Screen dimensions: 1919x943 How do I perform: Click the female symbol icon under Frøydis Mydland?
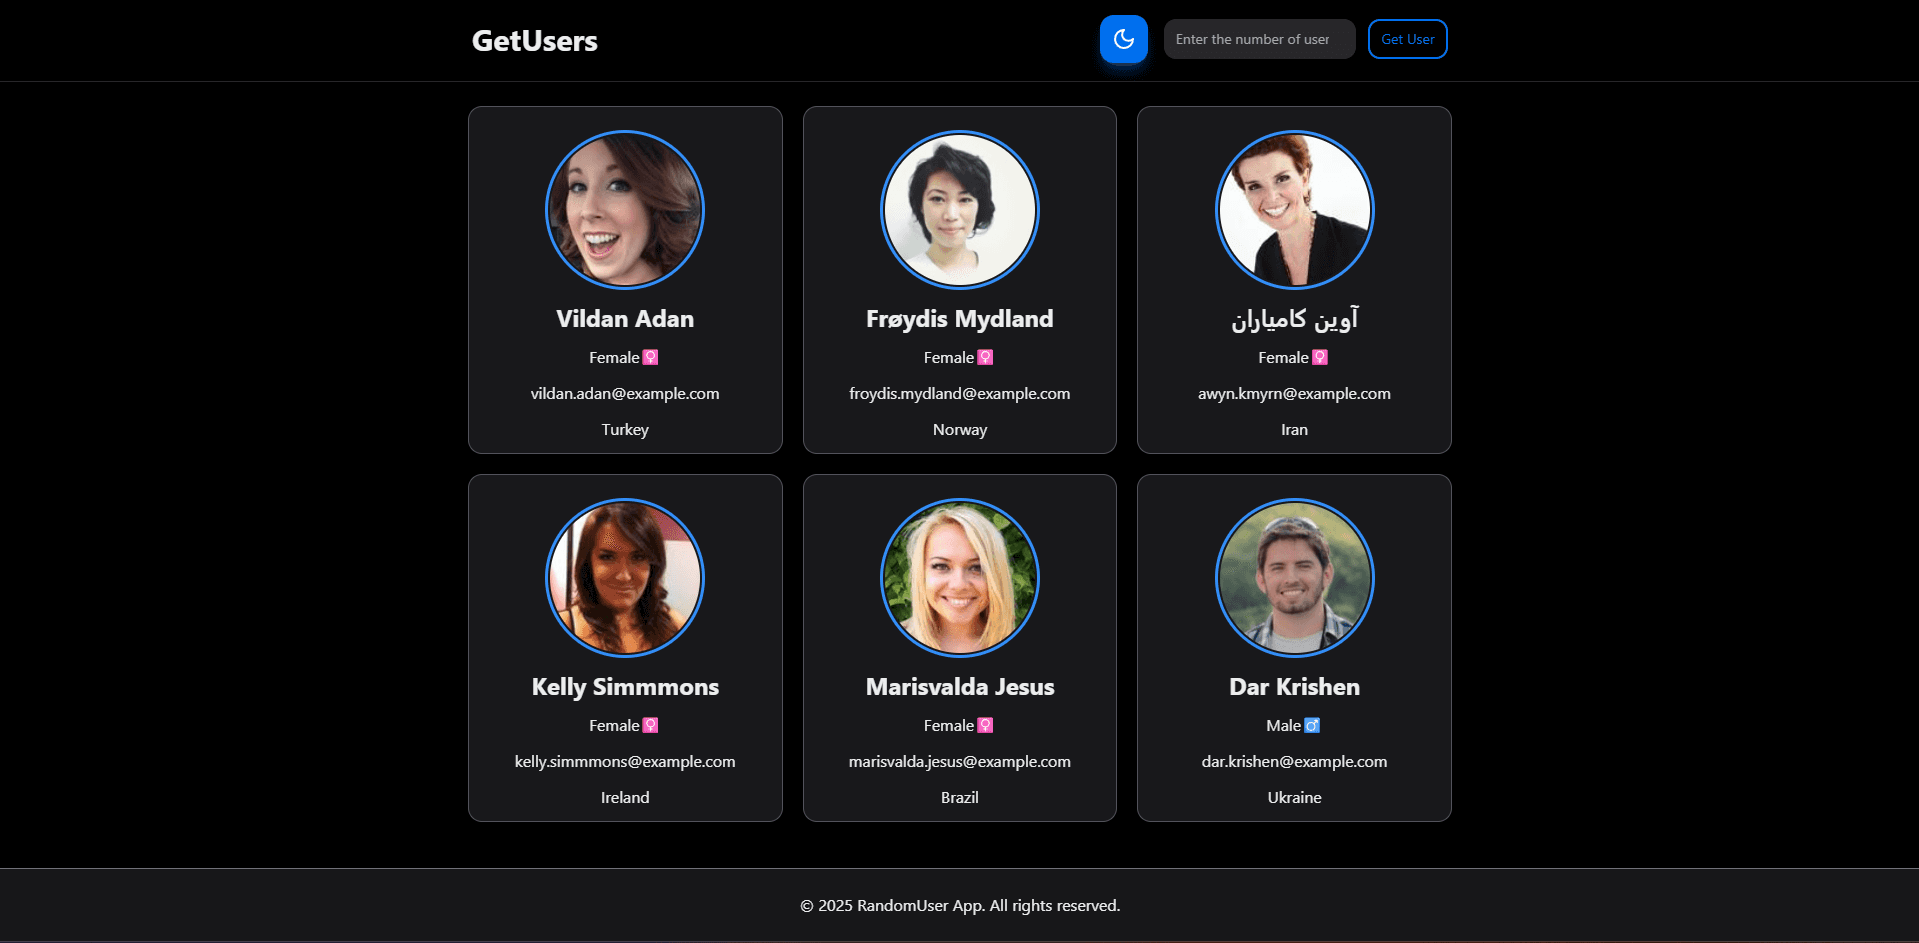985,357
